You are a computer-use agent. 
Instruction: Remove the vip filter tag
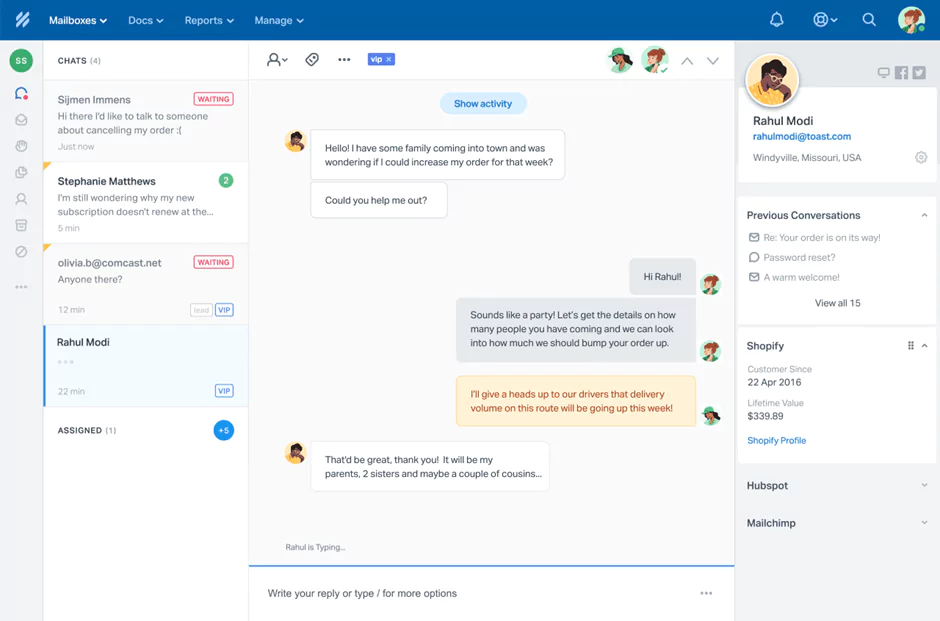pos(389,59)
